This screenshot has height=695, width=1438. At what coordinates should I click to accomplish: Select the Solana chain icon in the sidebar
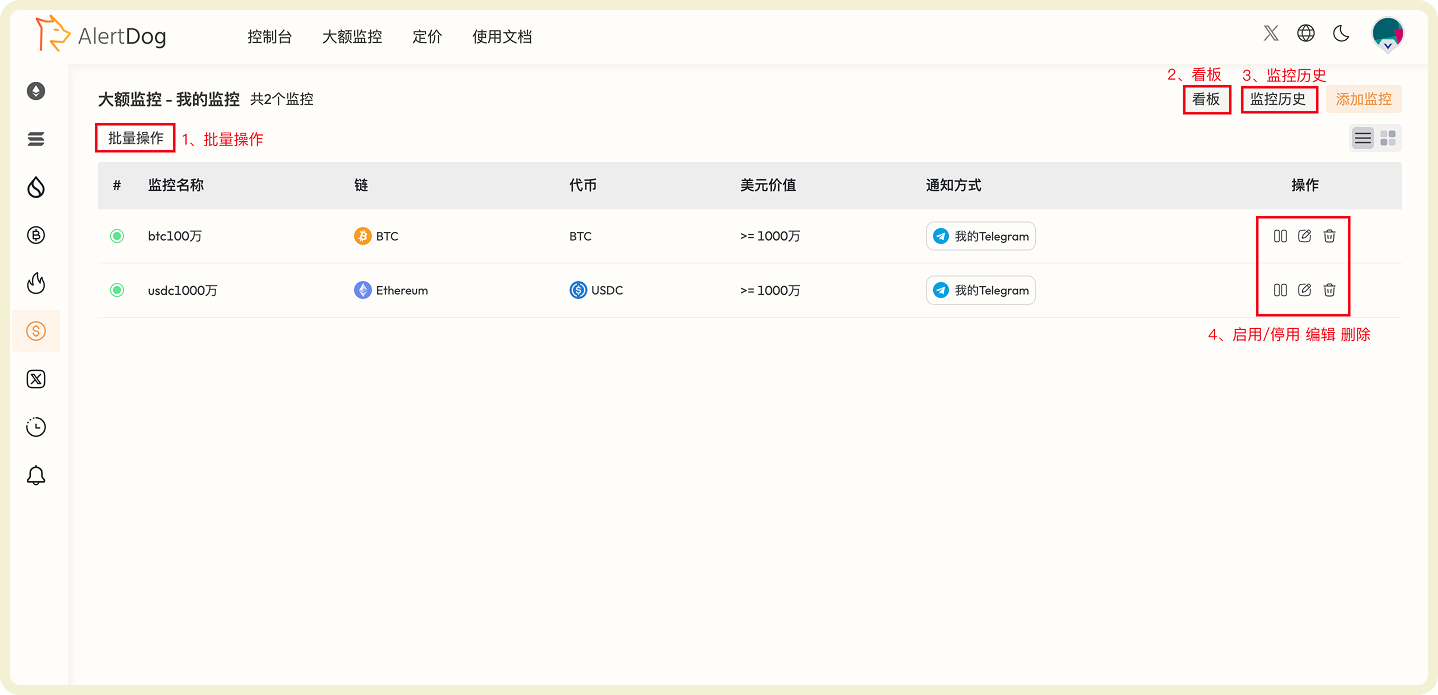coord(36,139)
